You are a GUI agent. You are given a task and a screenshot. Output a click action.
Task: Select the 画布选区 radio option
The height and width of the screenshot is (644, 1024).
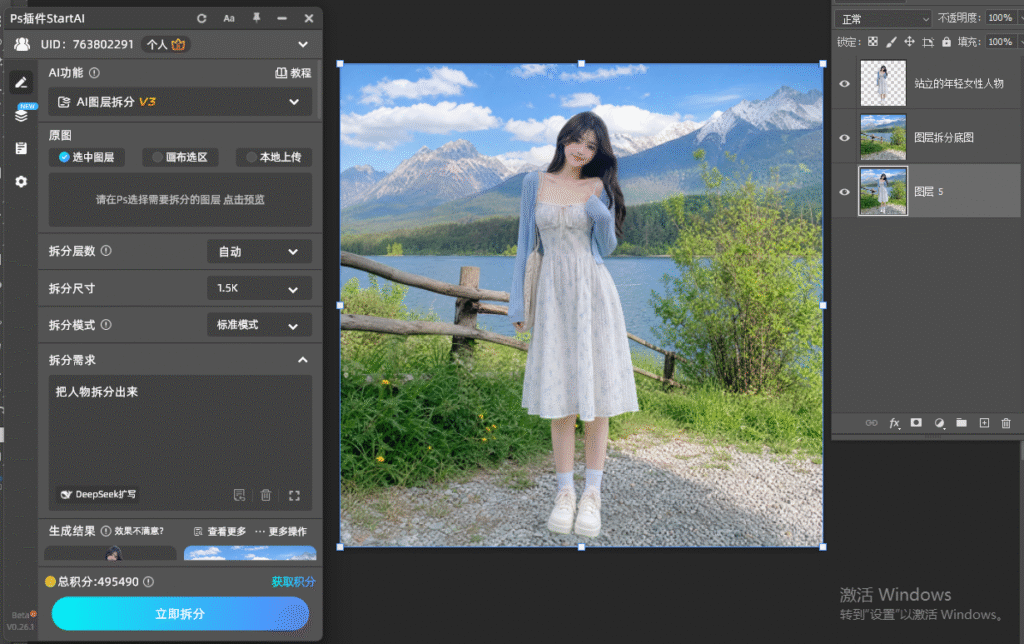click(x=180, y=157)
